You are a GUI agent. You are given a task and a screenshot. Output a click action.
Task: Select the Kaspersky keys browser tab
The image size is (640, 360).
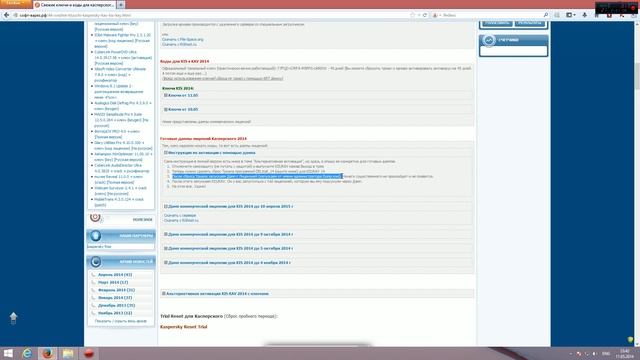[x=74, y=5]
